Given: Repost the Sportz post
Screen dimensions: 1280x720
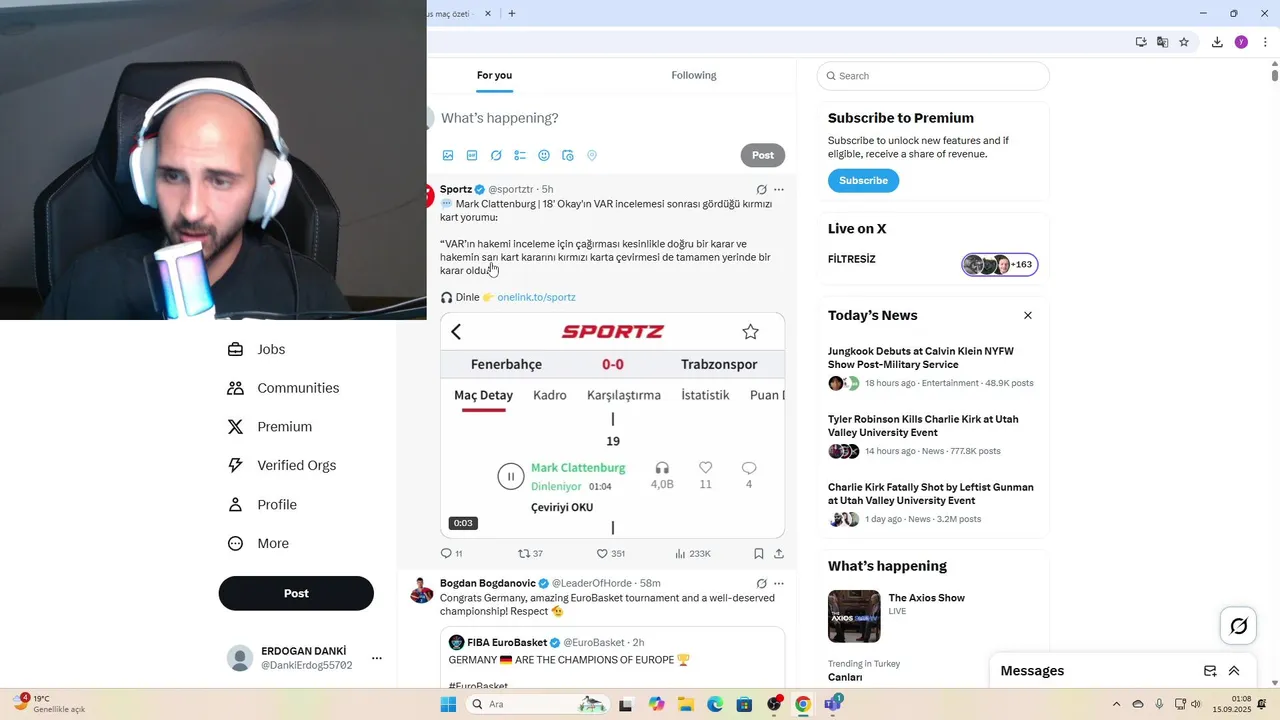Looking at the screenshot, I should pyautogui.click(x=530, y=553).
